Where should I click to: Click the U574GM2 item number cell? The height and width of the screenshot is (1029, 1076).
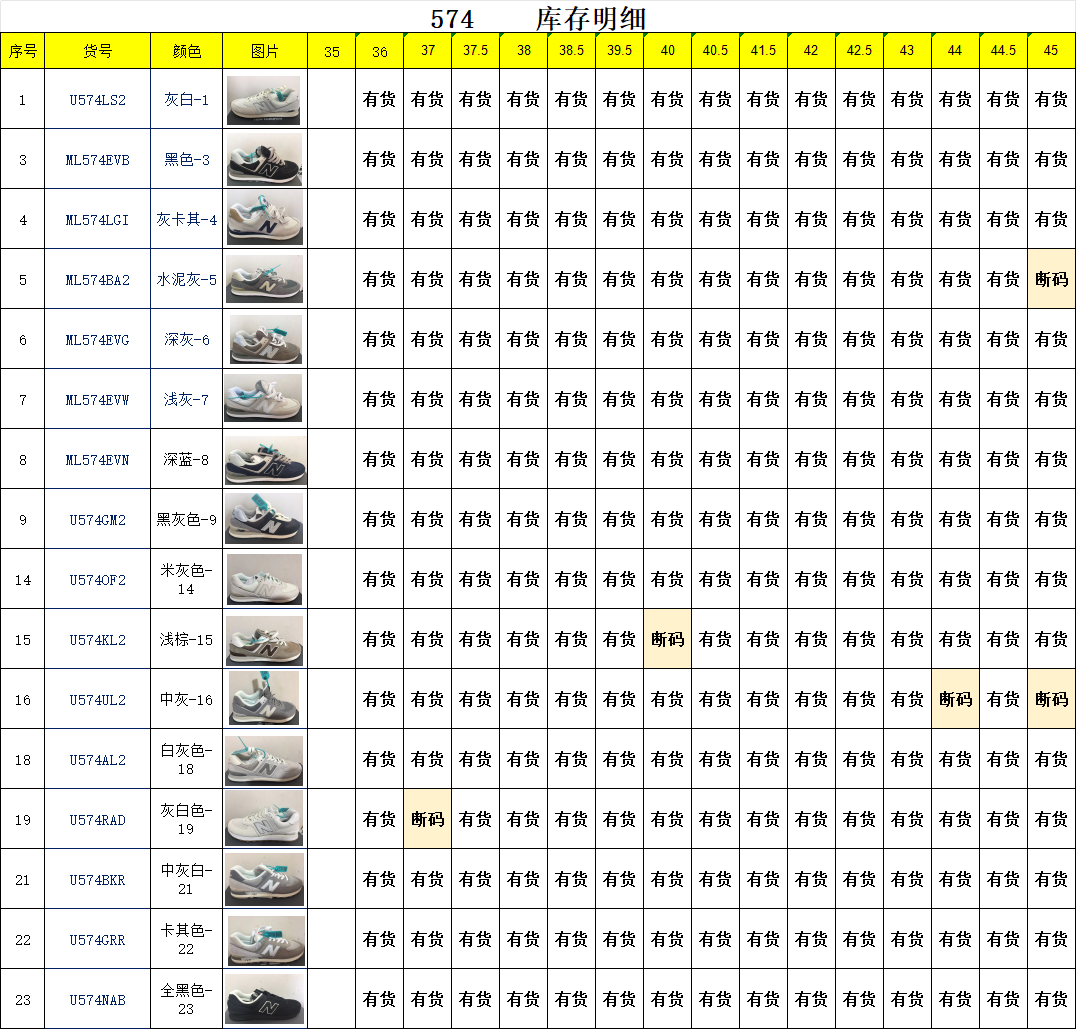click(97, 520)
